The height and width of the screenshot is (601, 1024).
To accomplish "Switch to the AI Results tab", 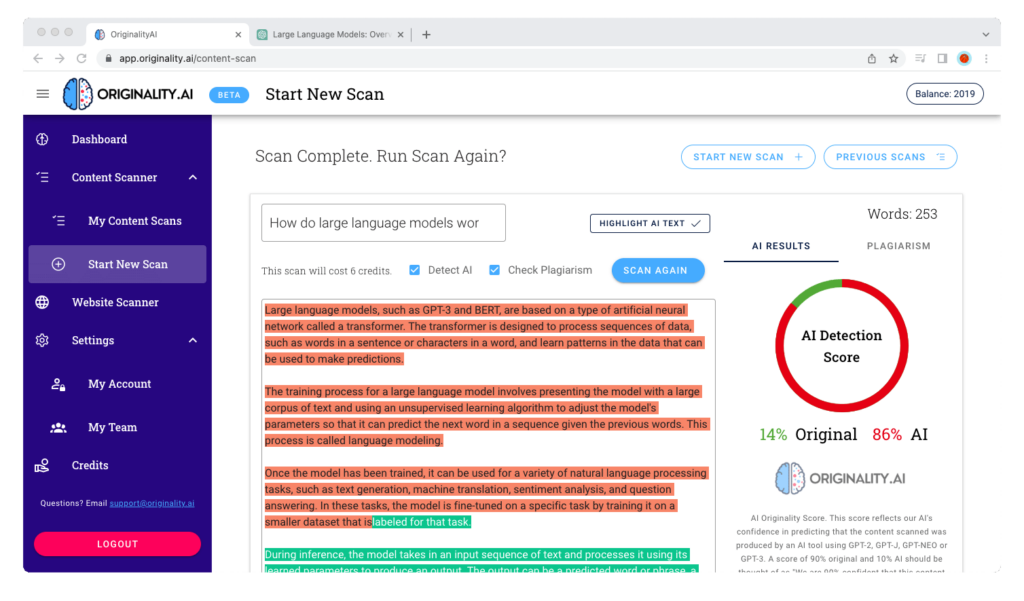I will [781, 246].
